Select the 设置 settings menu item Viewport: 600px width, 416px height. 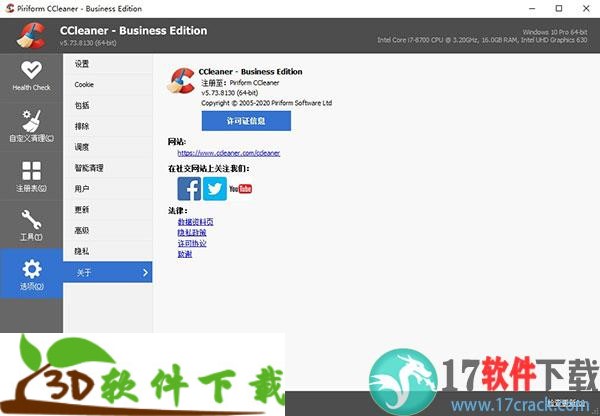point(108,64)
